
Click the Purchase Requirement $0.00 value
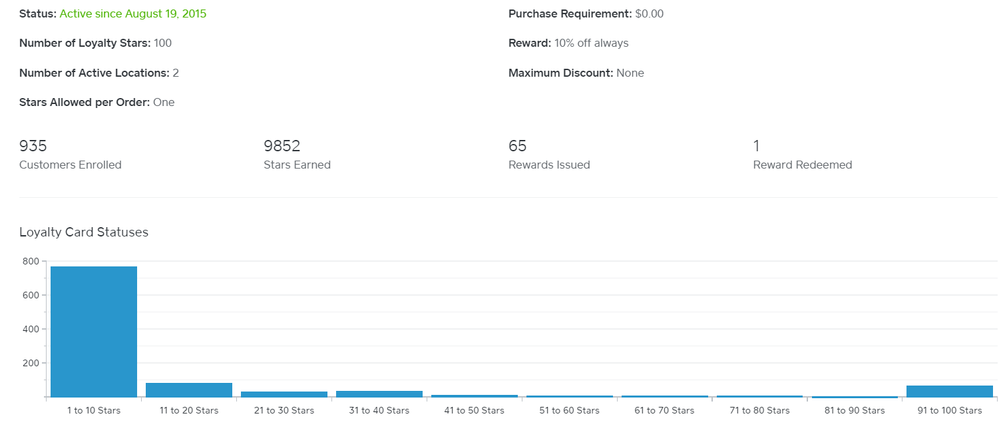[649, 14]
